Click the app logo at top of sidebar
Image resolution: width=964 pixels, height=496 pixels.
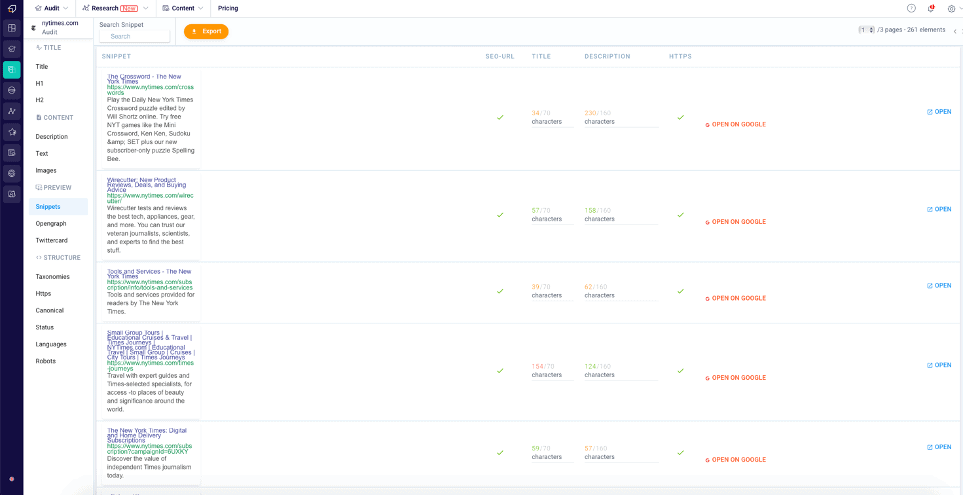(11, 9)
